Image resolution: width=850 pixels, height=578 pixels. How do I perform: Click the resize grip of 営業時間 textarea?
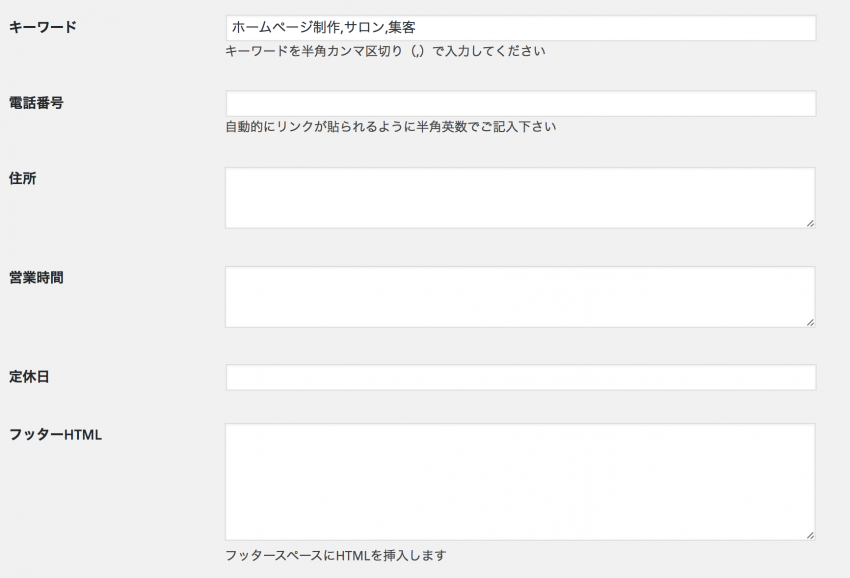tap(810, 322)
